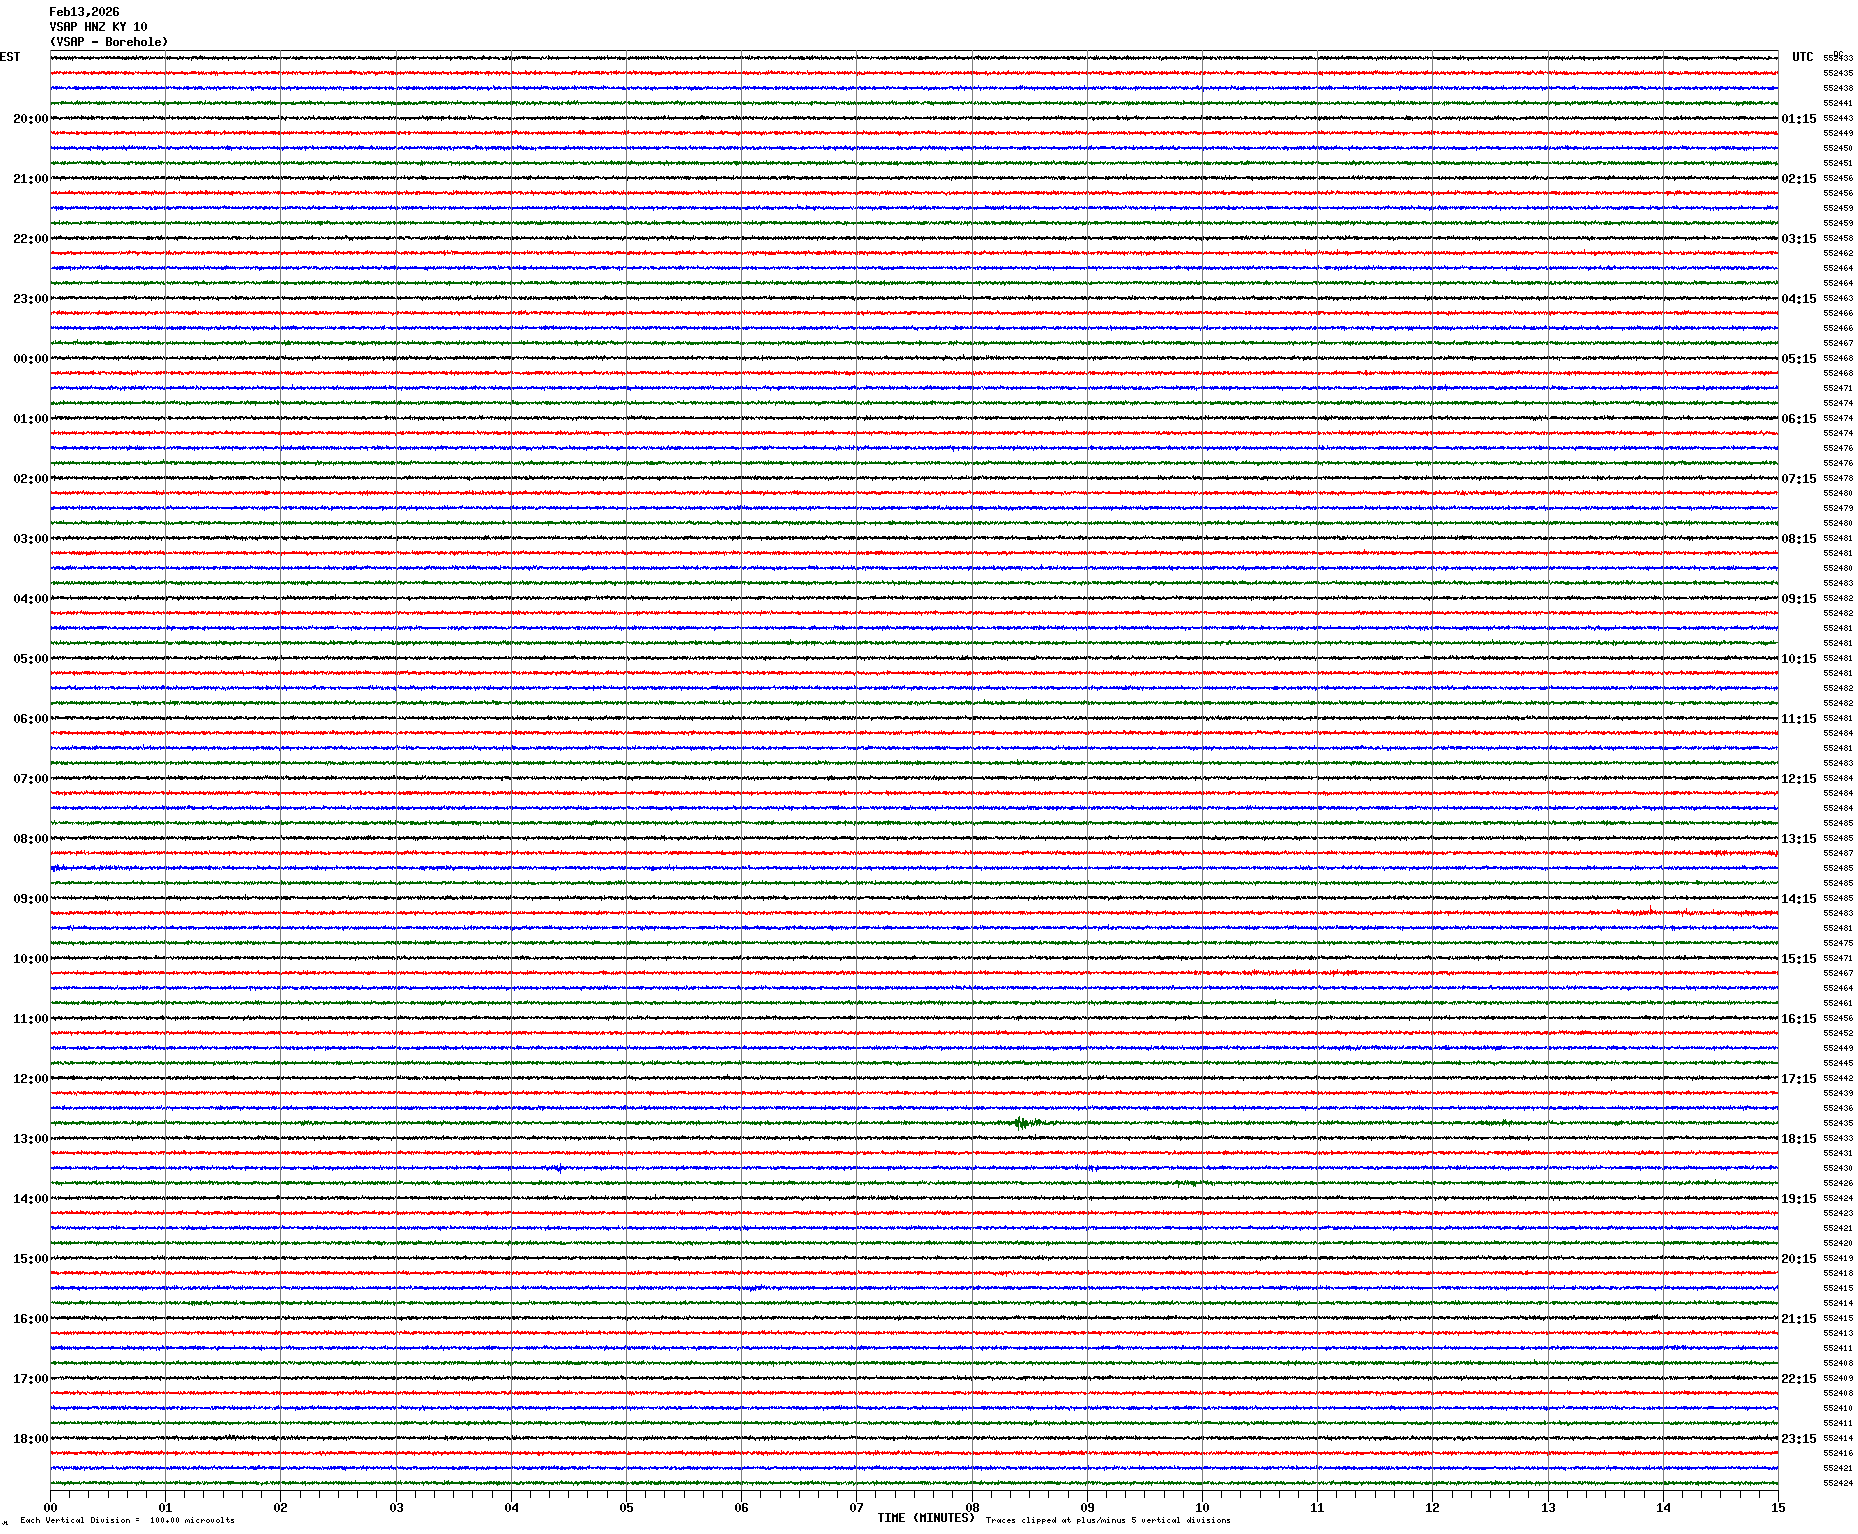This screenshot has height=1534, width=1858.
Task: Click the 07 minute tick on the bottom axis
Action: [856, 1508]
